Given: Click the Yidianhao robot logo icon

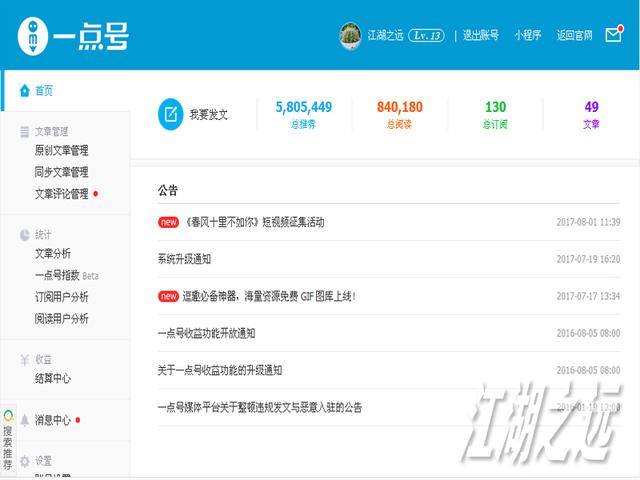Looking at the screenshot, I should pyautogui.click(x=33, y=36).
